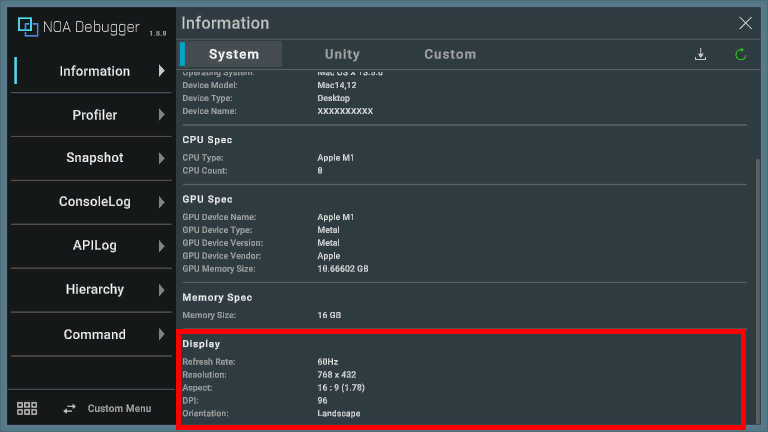This screenshot has height=432, width=768.
Task: Refresh information with the green reload icon
Action: [x=741, y=54]
